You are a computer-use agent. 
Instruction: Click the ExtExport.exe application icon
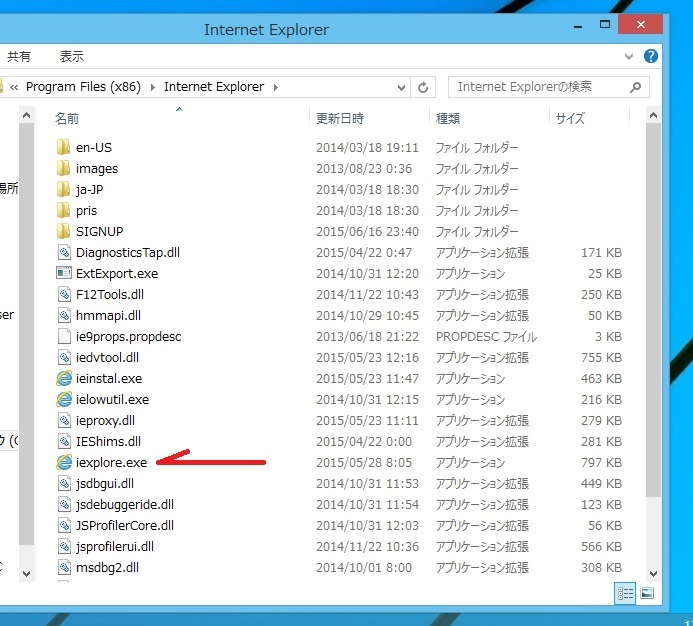pos(64,273)
